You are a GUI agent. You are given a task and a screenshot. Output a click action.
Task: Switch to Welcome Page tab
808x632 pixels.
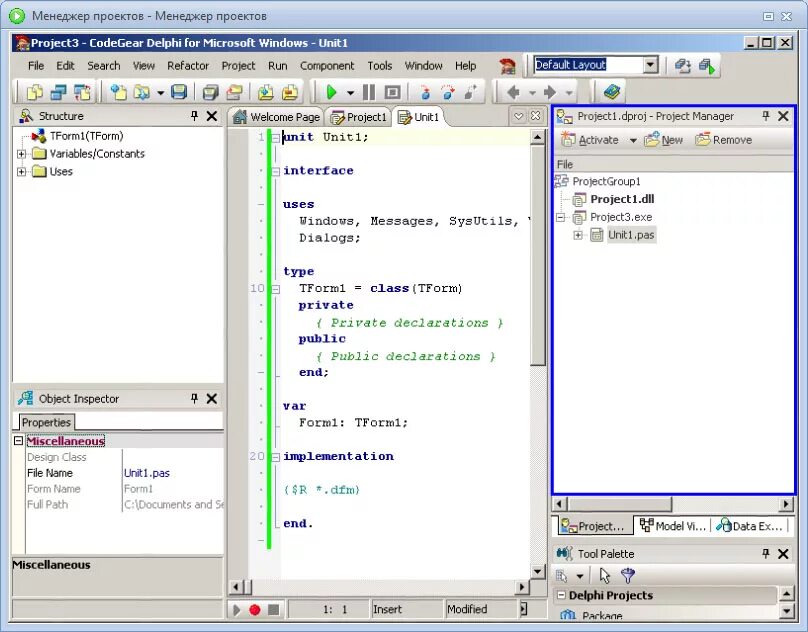pyautogui.click(x=276, y=117)
